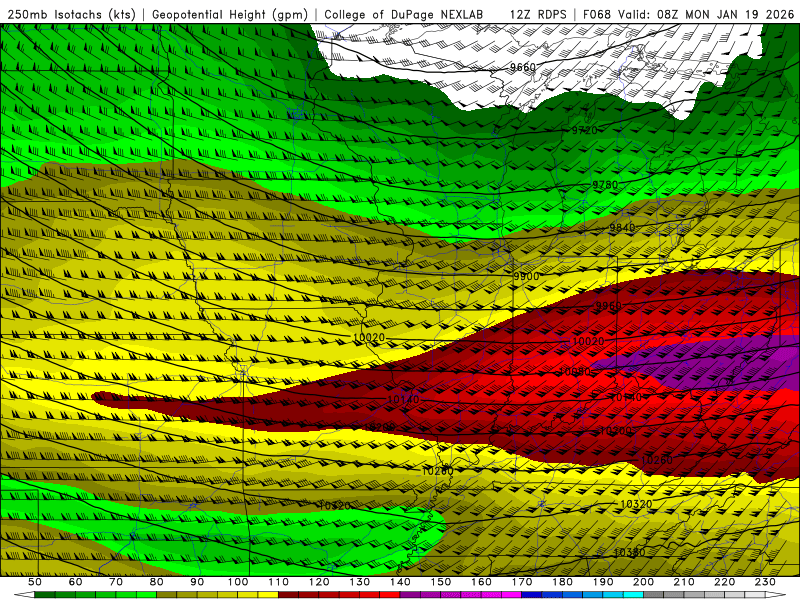Click 'Valid: 08Z MON JAN 19 2026'
Image resolution: width=800 pixels, height=600 pixels.
(x=706, y=14)
